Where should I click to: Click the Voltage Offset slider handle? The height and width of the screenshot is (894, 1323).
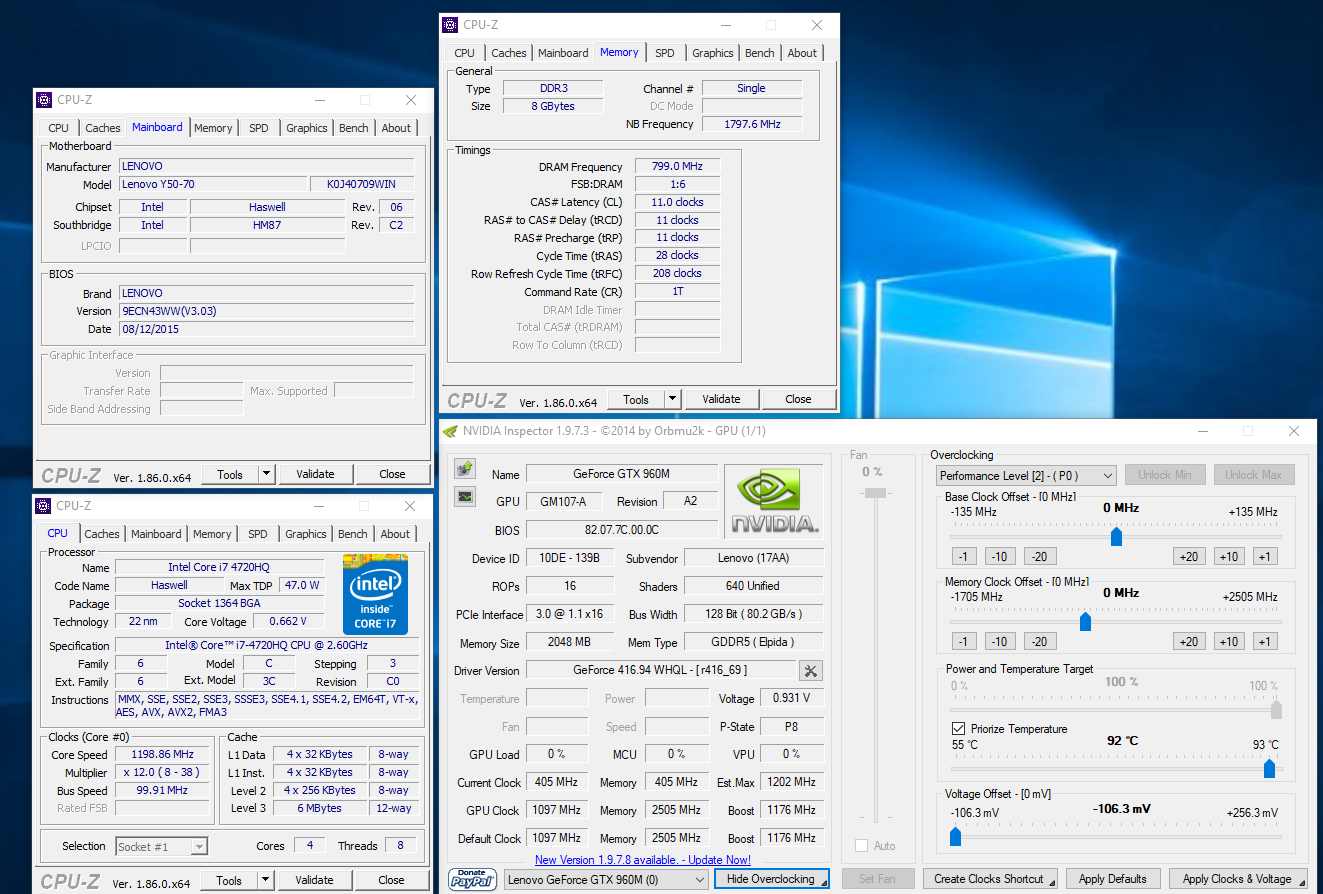(x=955, y=836)
